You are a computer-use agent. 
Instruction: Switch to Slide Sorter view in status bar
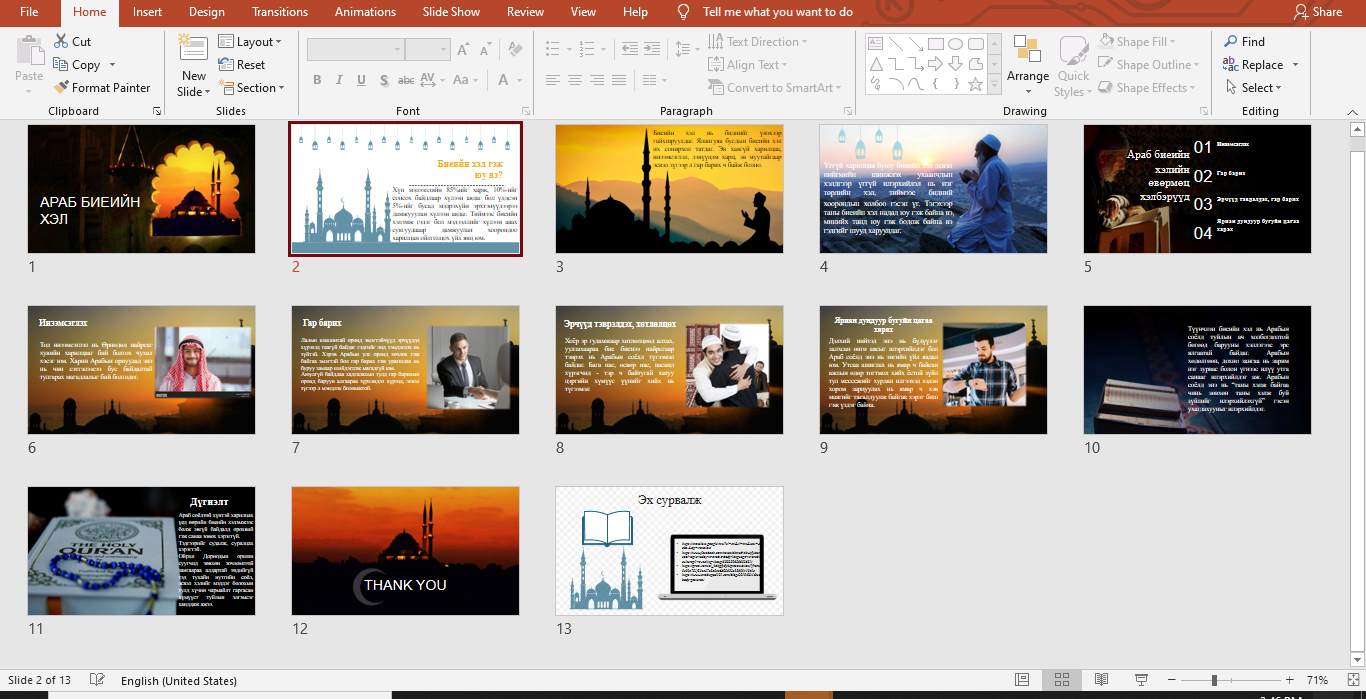(x=1061, y=679)
